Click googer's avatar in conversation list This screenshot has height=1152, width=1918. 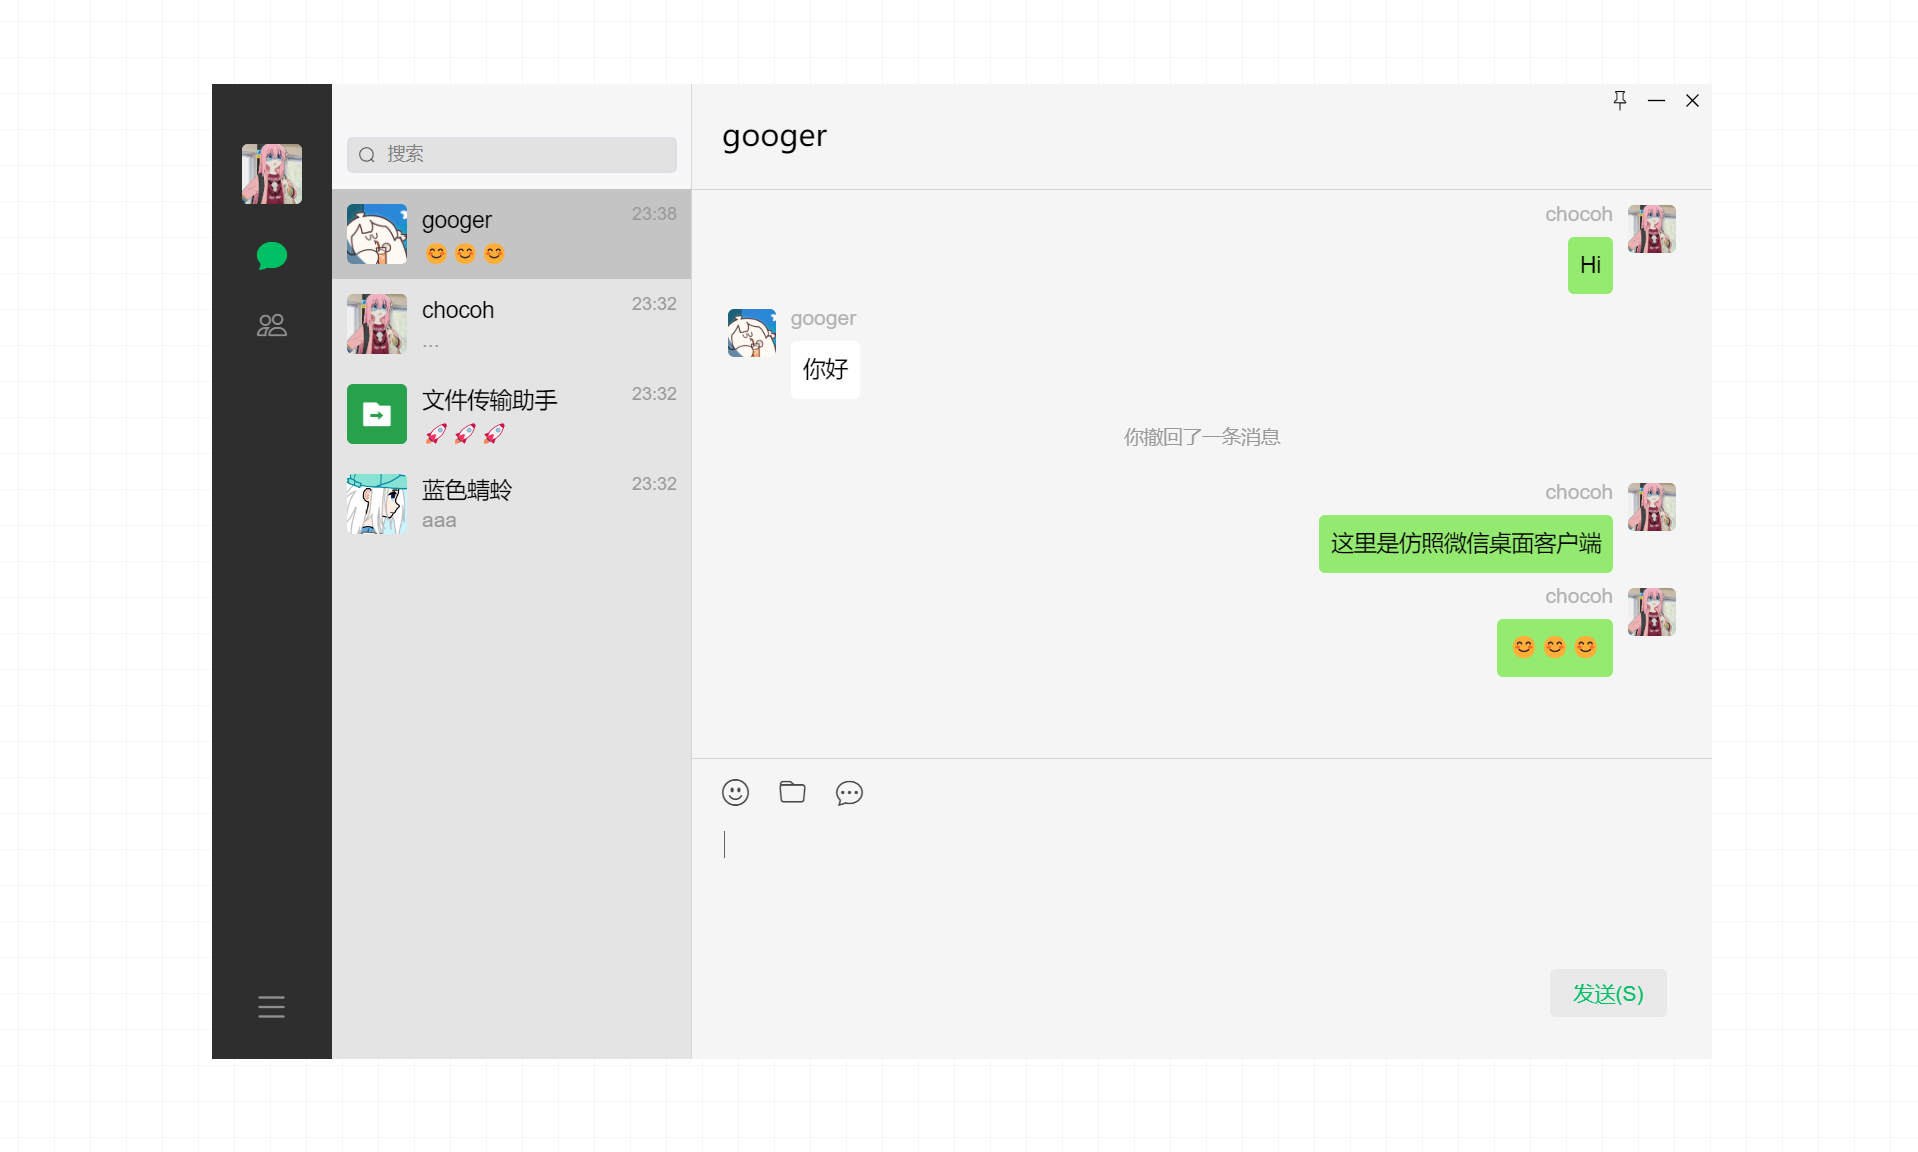pyautogui.click(x=377, y=234)
